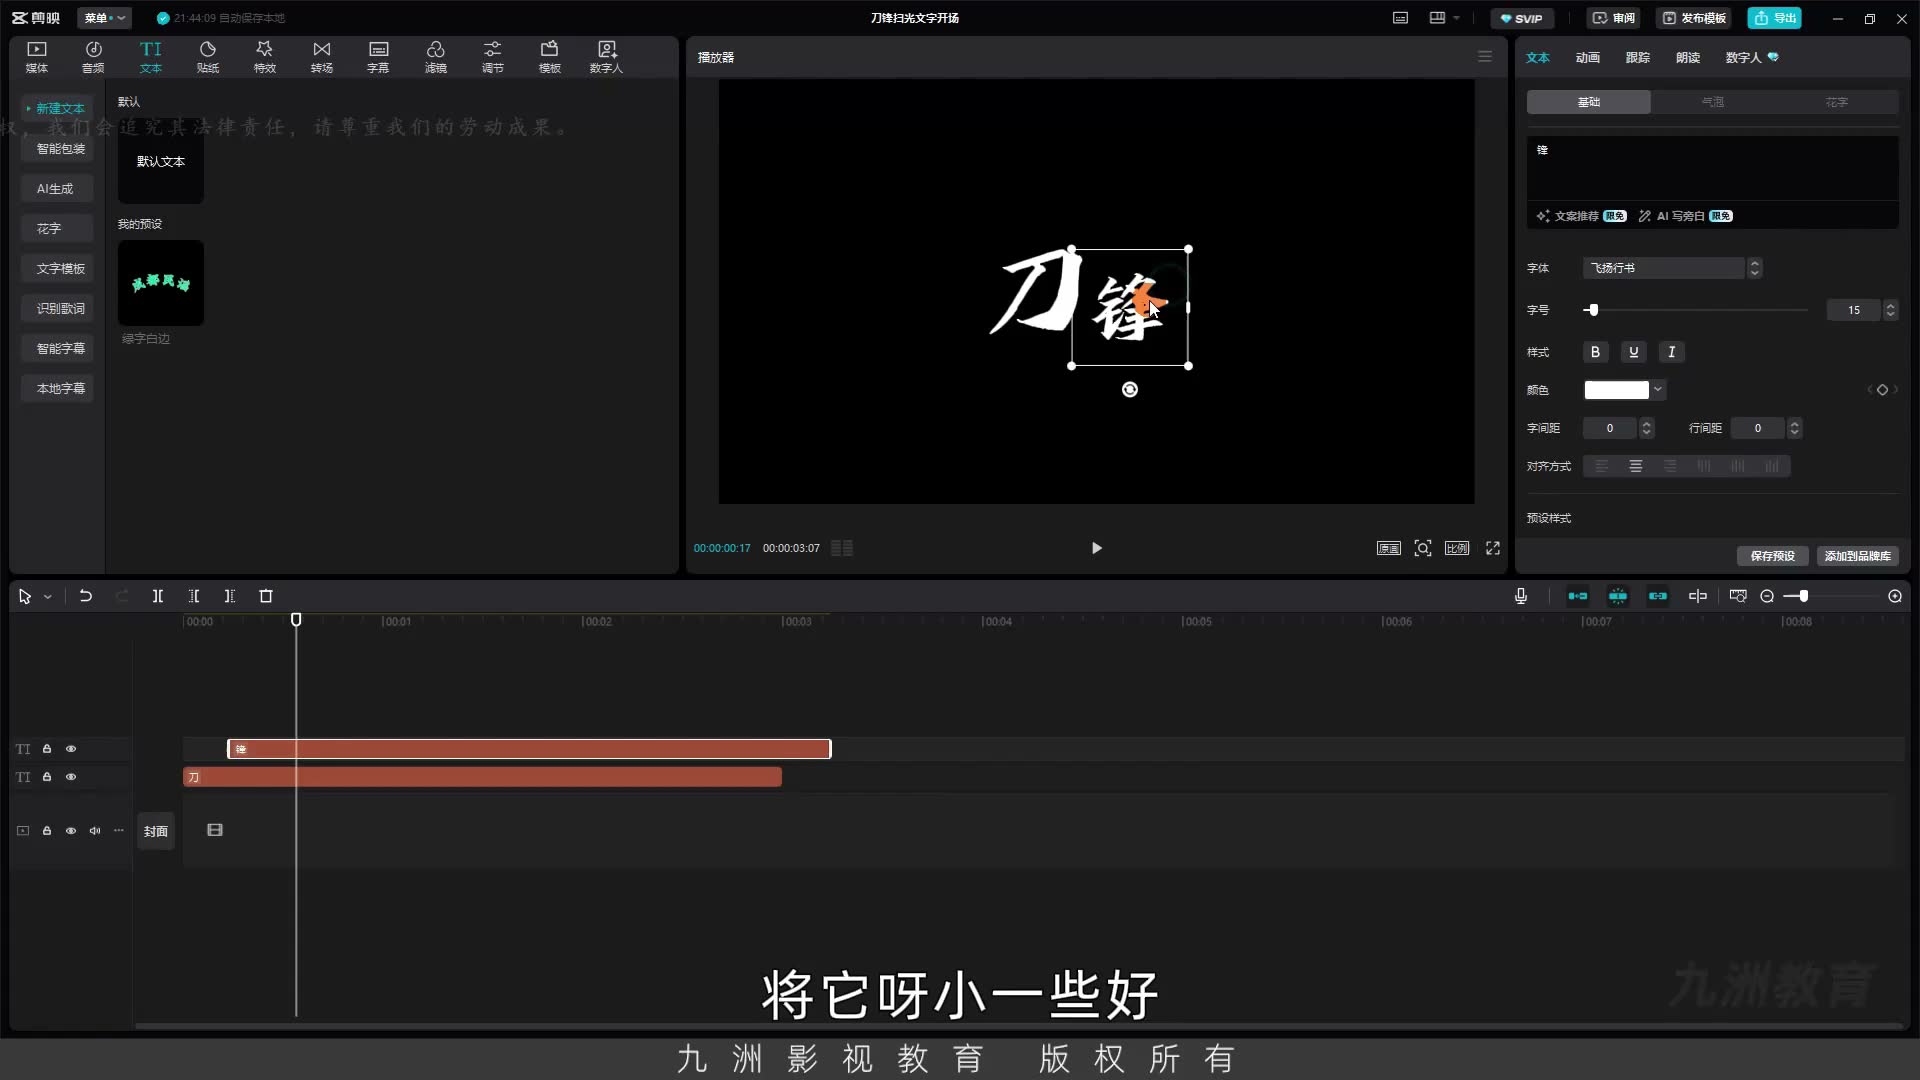Click the 发布模板 publish template button

[x=1694, y=18]
